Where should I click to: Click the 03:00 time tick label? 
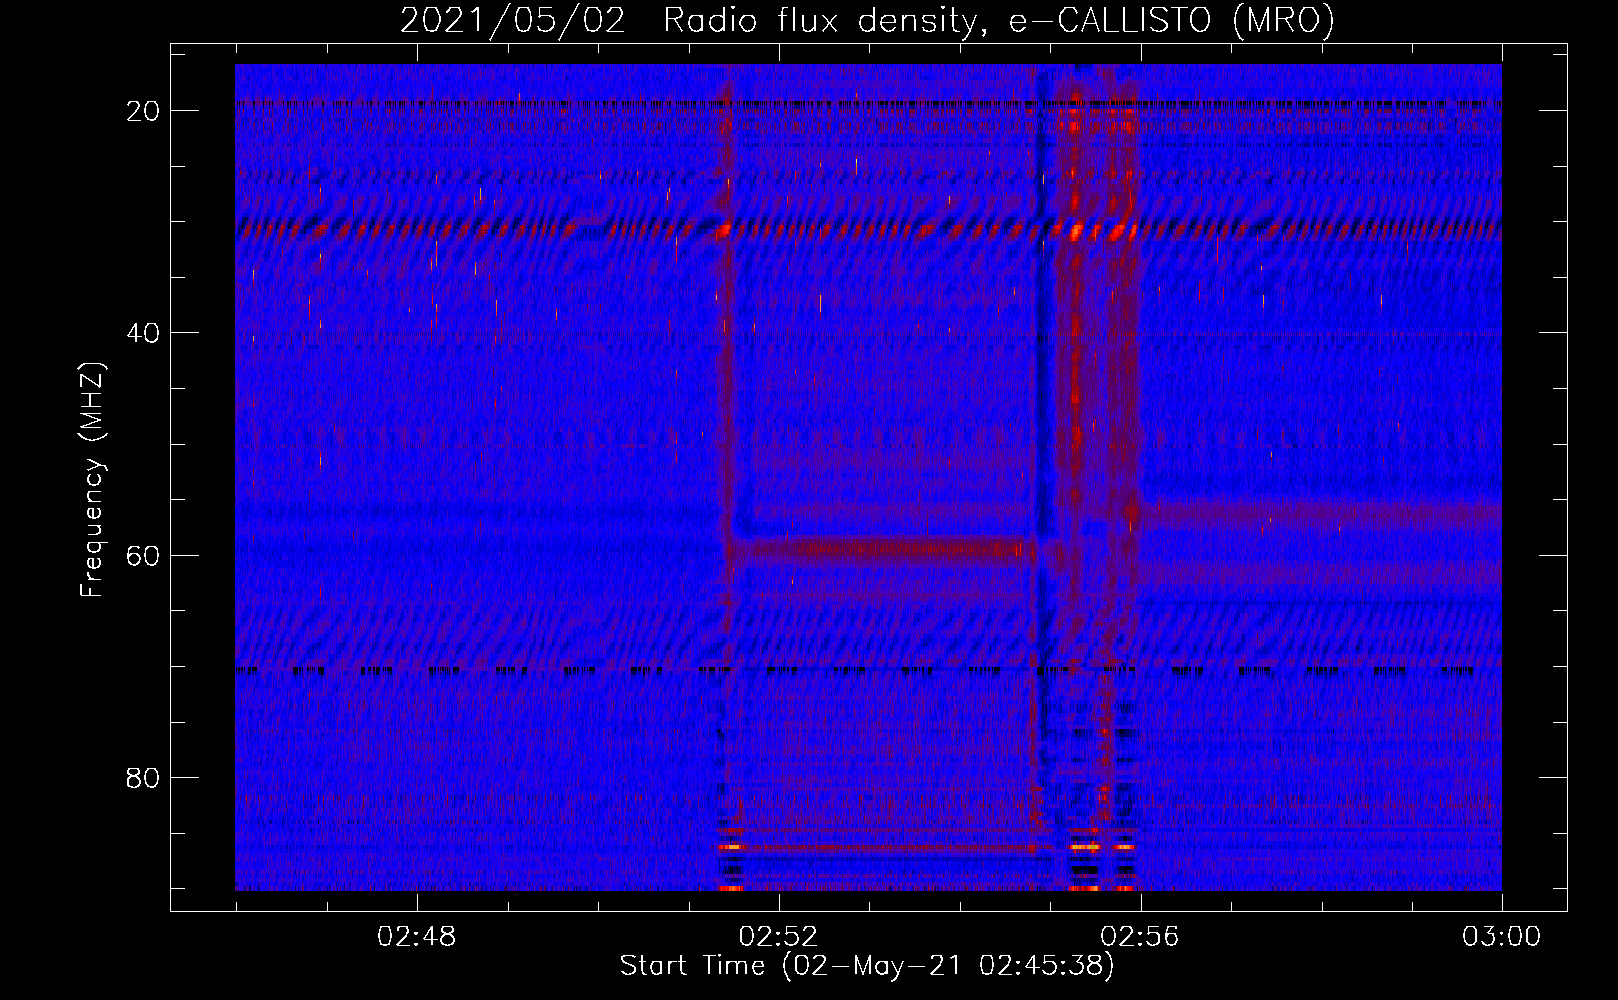click(x=1502, y=937)
